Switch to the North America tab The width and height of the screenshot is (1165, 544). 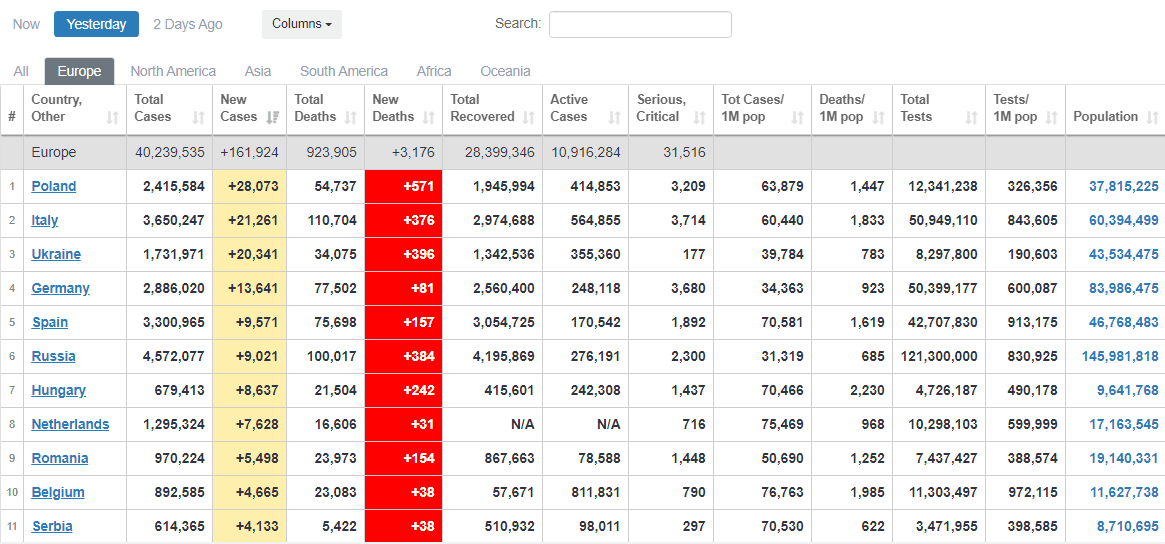pyautogui.click(x=173, y=71)
